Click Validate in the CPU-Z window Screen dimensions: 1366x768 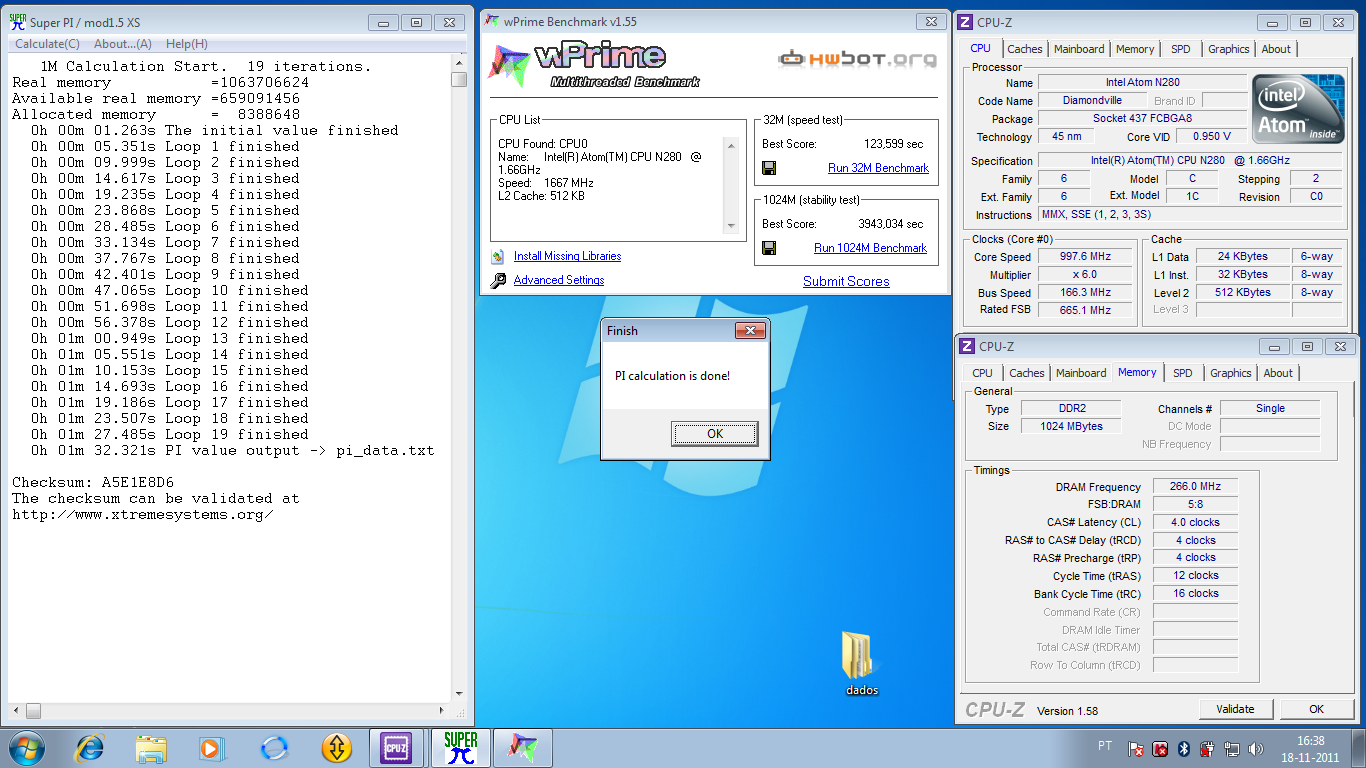[x=1235, y=709]
